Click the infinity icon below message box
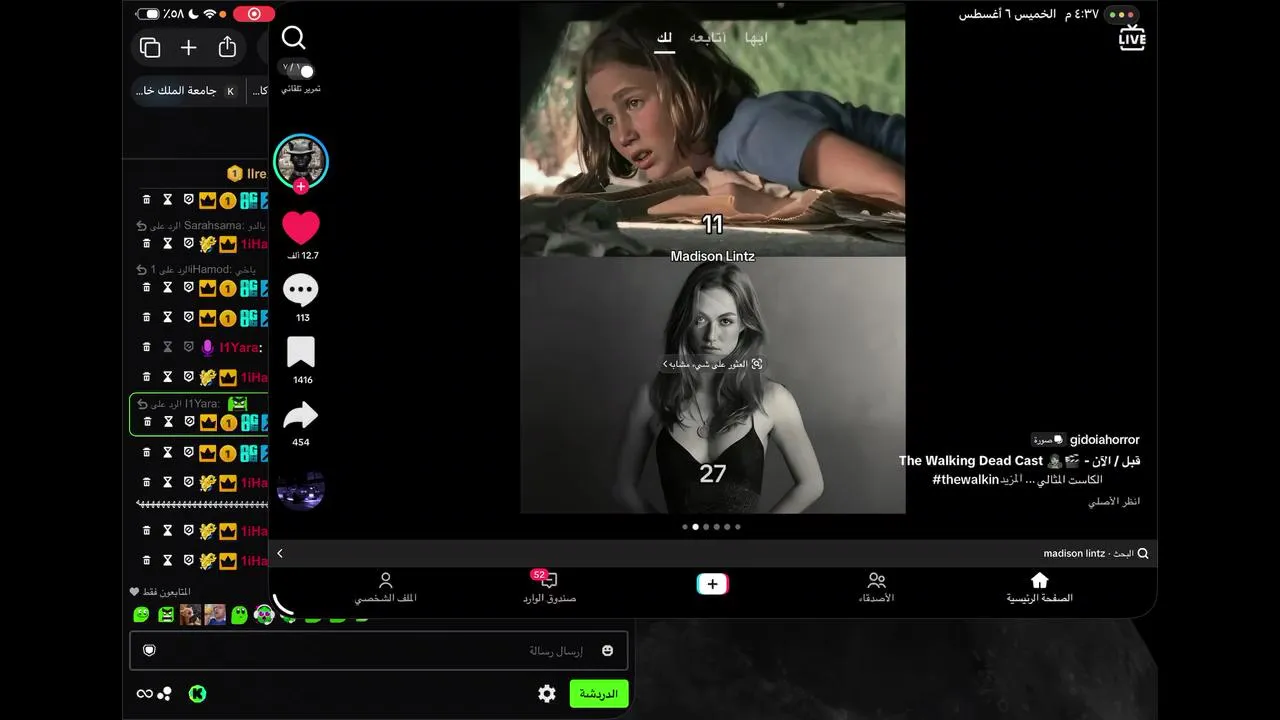This screenshot has height=720, width=1280. click(144, 693)
